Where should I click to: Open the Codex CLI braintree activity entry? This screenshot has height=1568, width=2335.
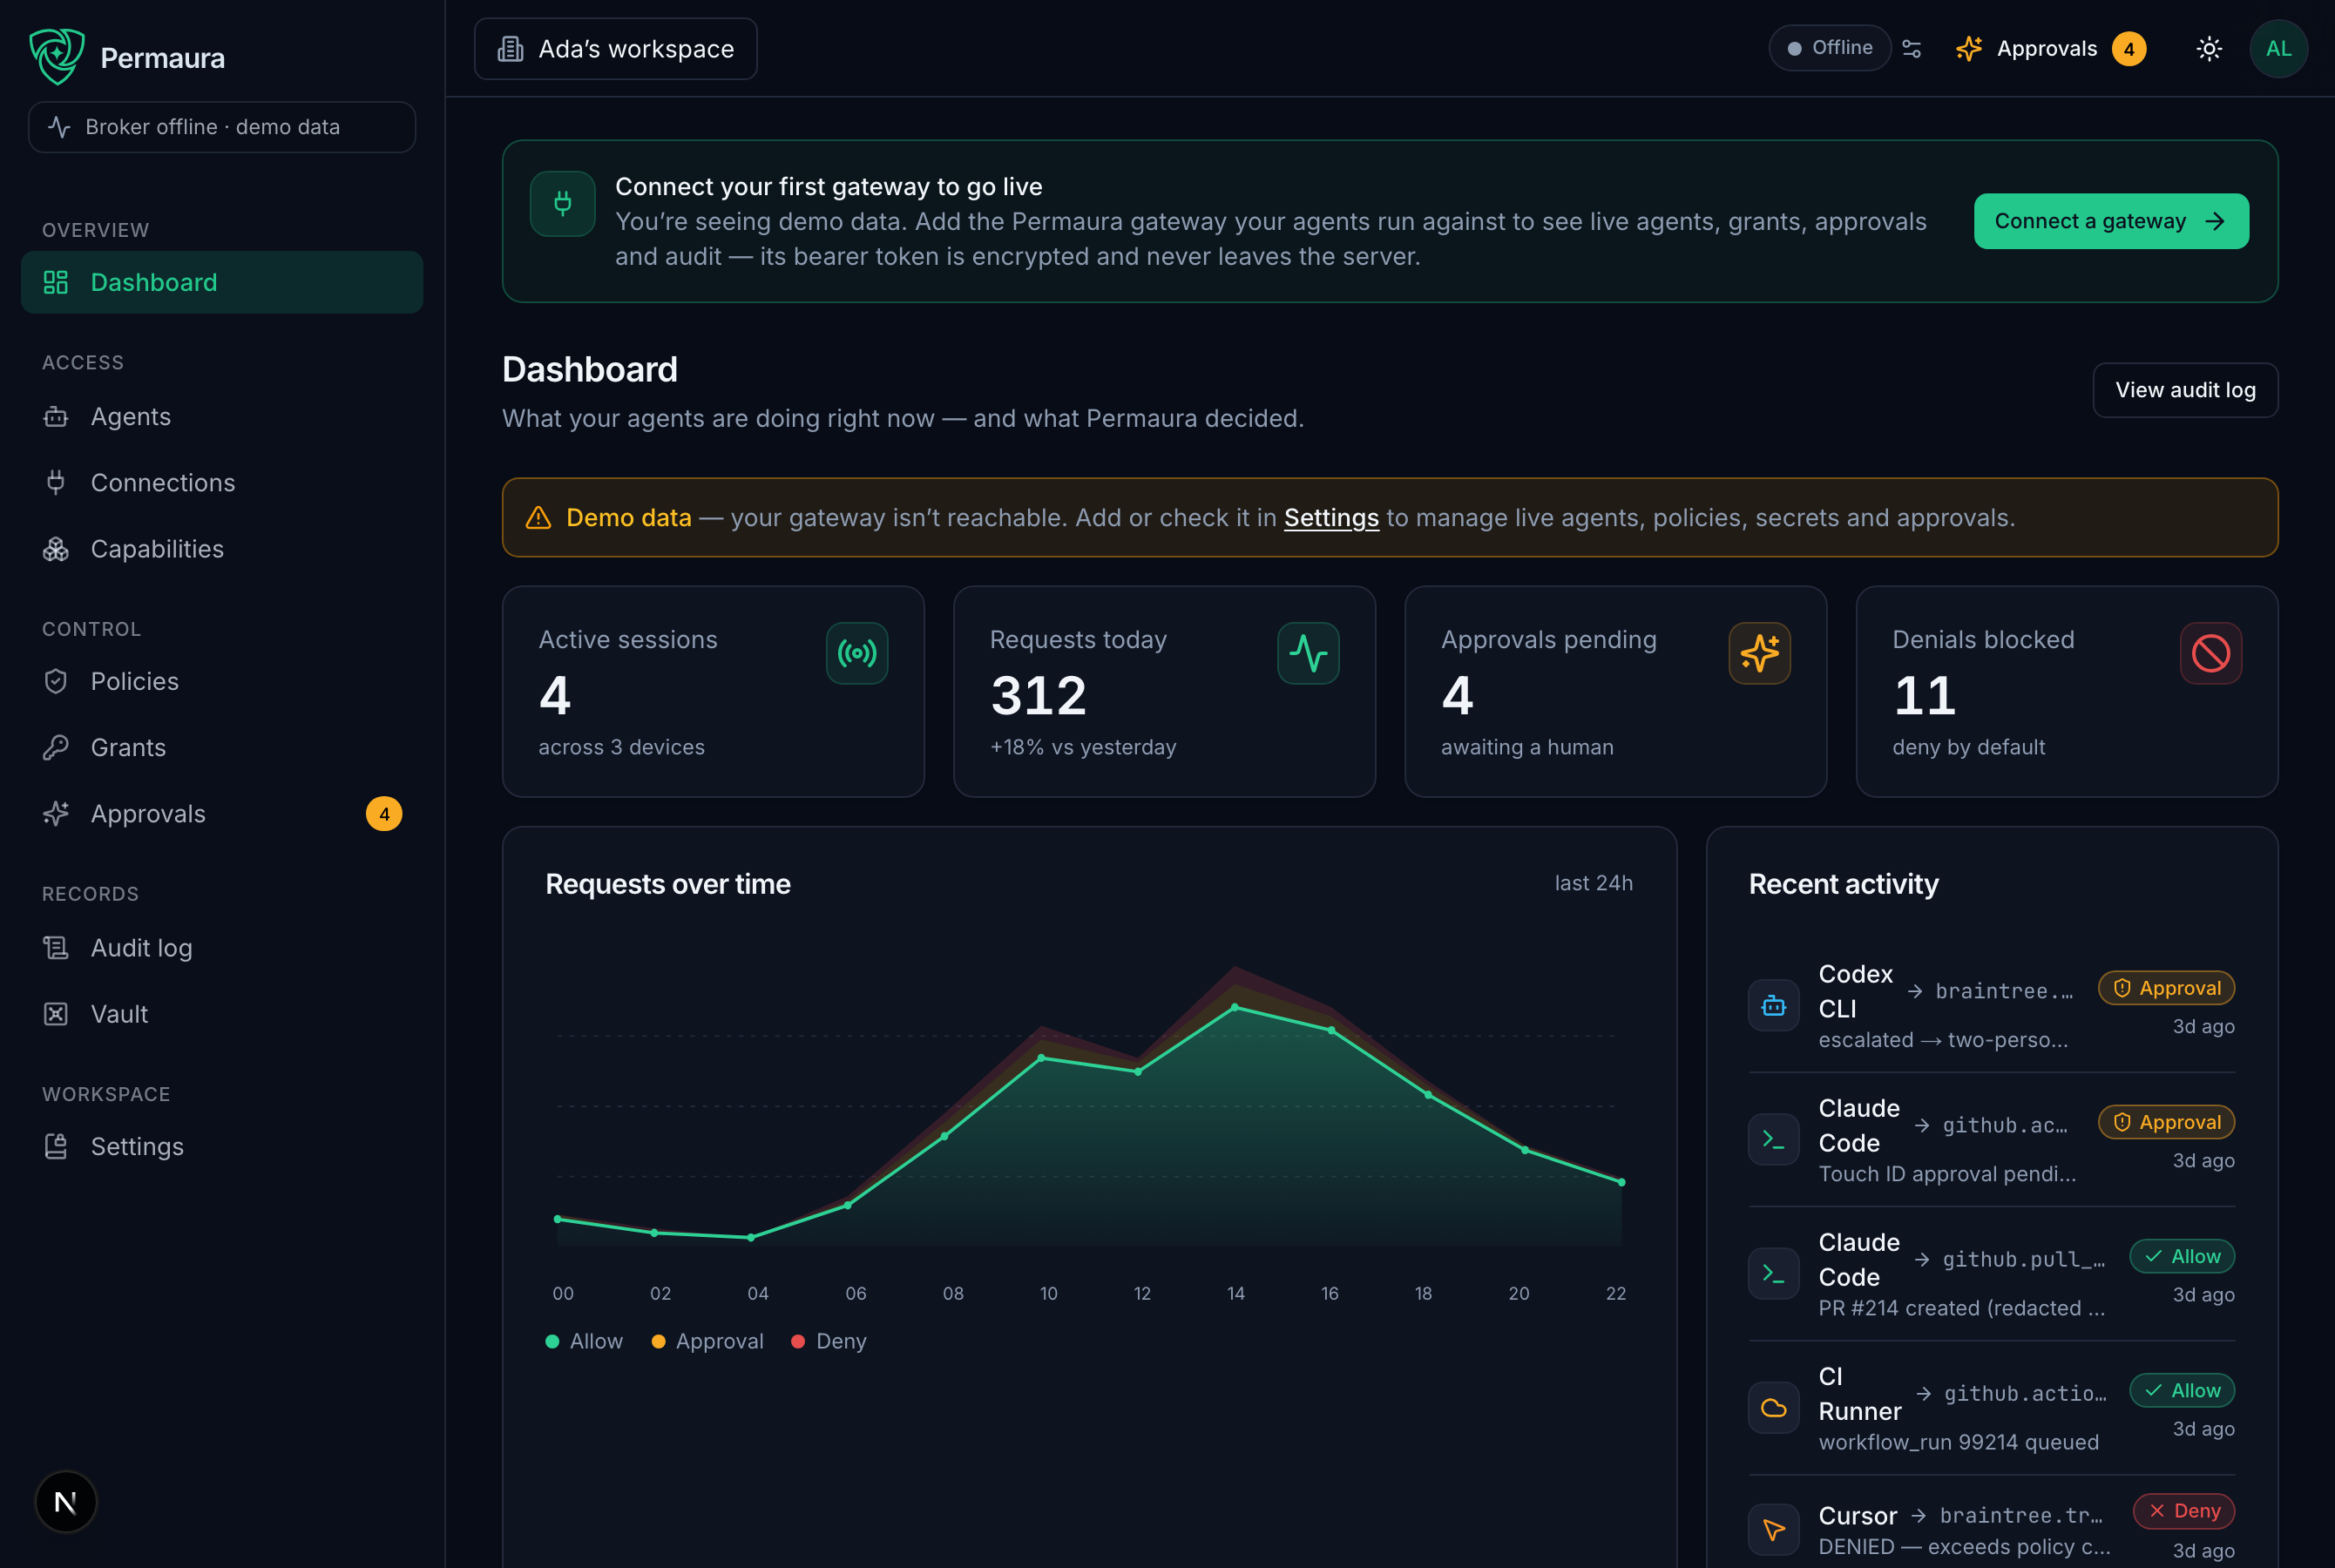point(1991,1005)
